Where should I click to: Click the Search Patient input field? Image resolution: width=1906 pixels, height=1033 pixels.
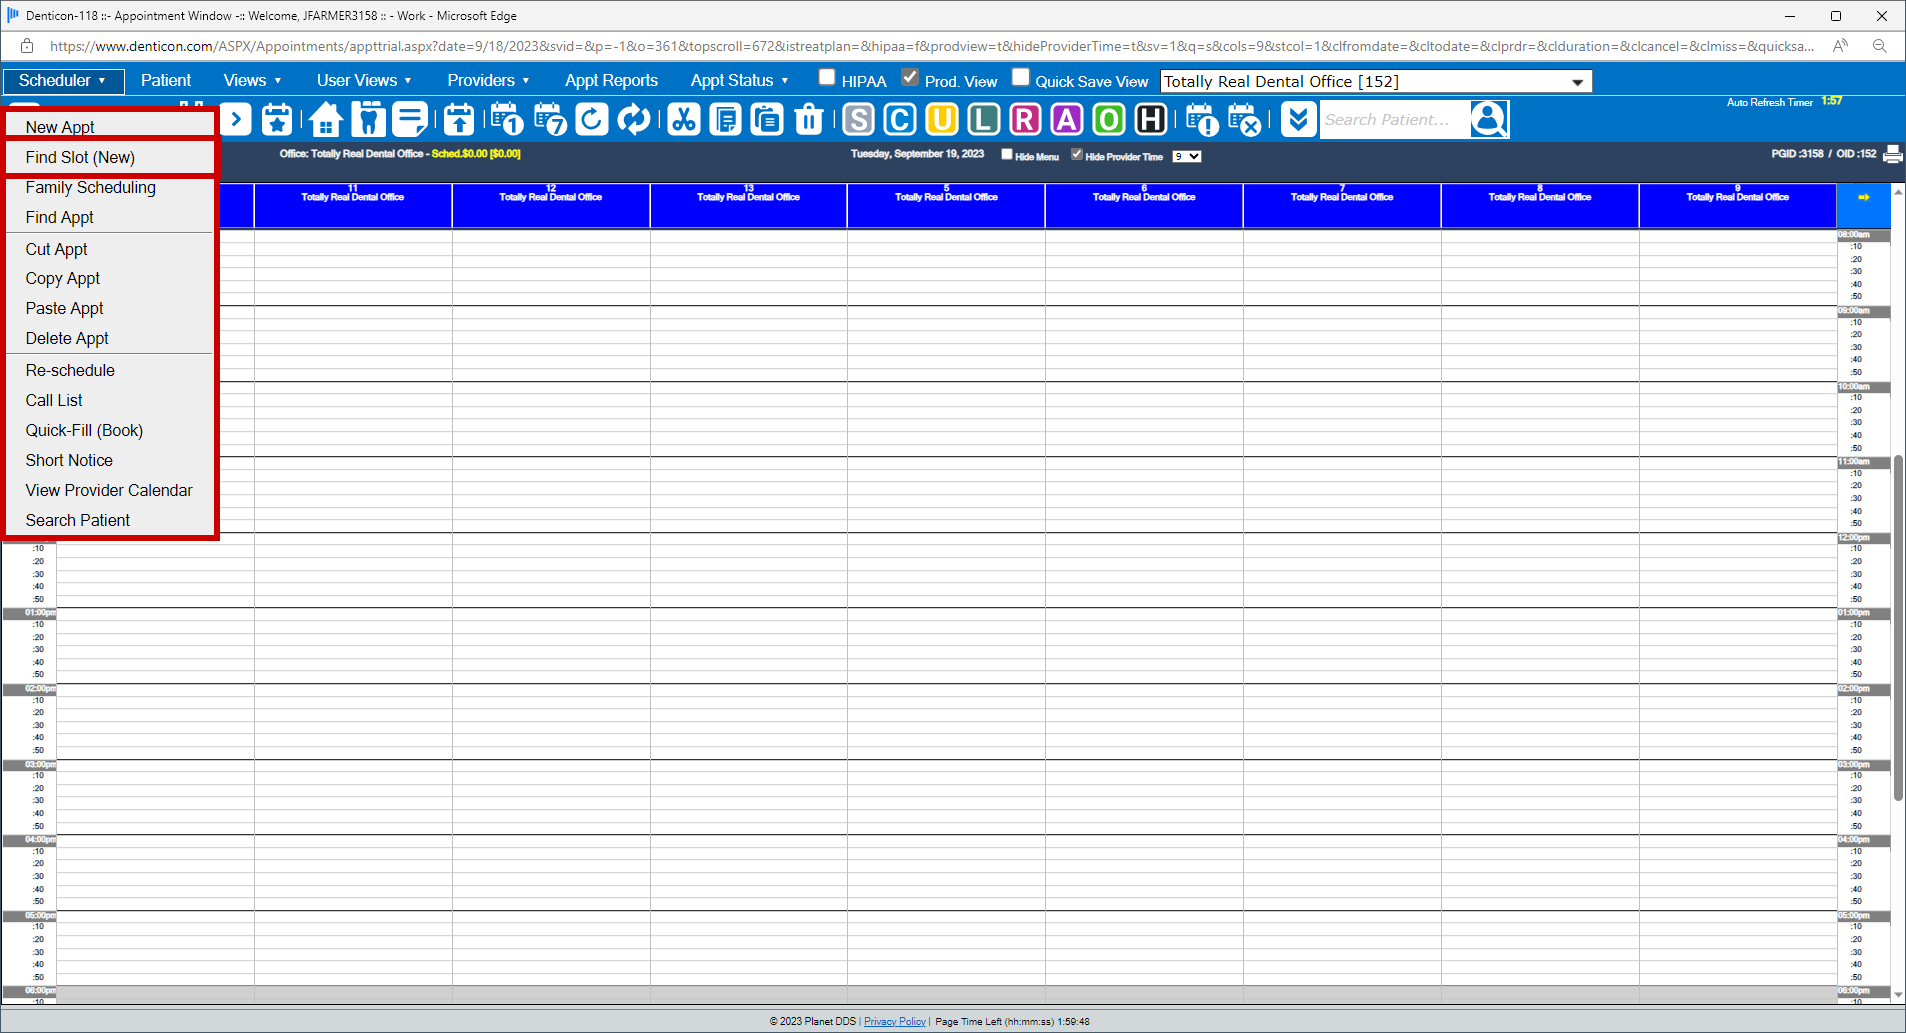tap(1395, 119)
